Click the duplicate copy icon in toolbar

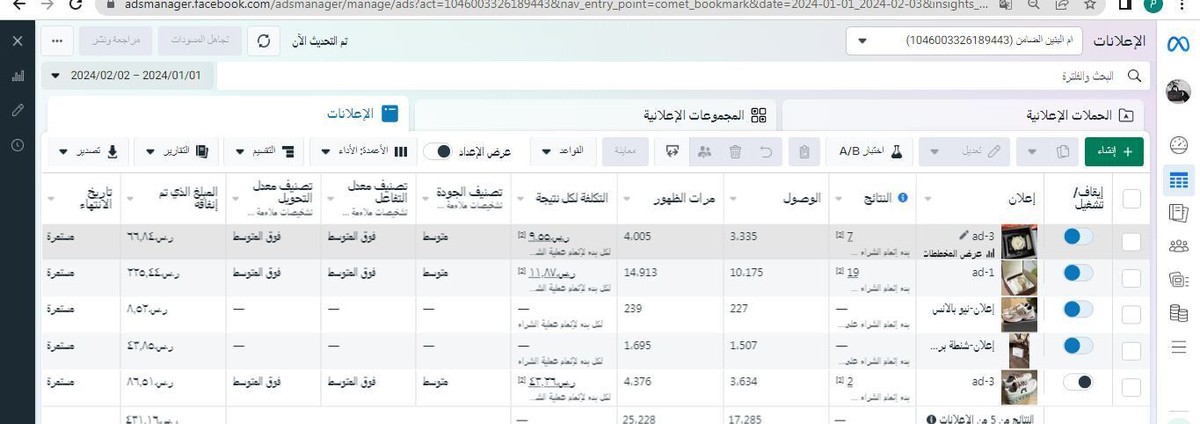click(x=1061, y=151)
